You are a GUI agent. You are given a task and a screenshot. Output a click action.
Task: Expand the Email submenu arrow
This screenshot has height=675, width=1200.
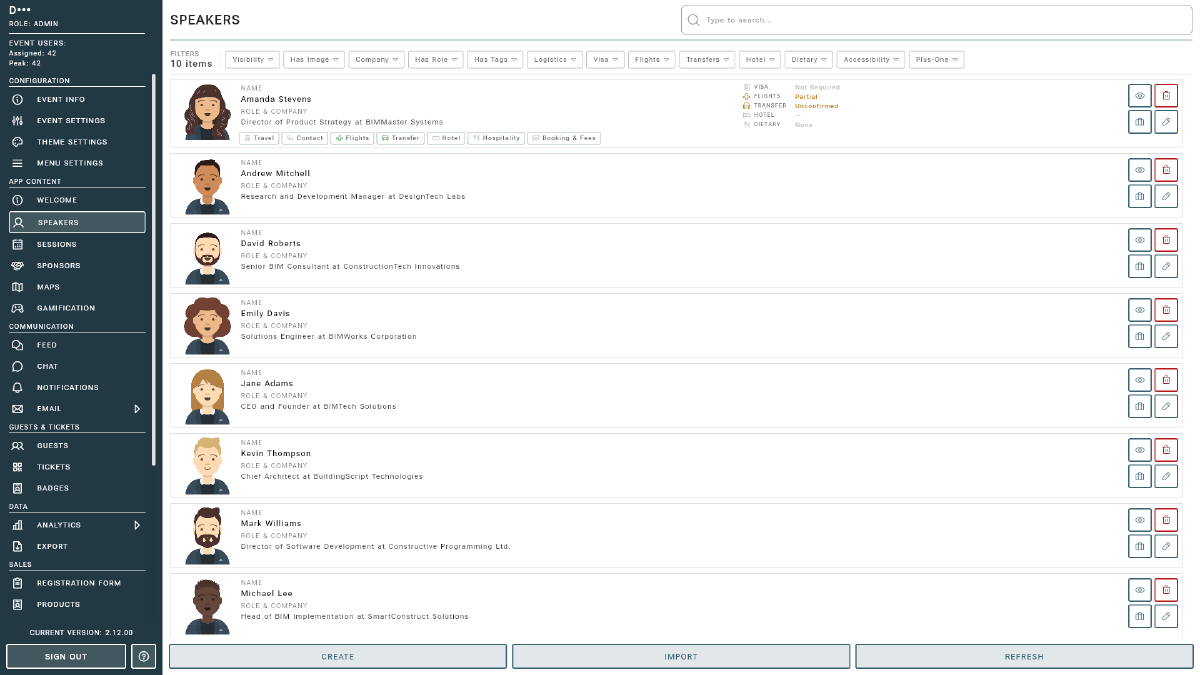click(137, 409)
